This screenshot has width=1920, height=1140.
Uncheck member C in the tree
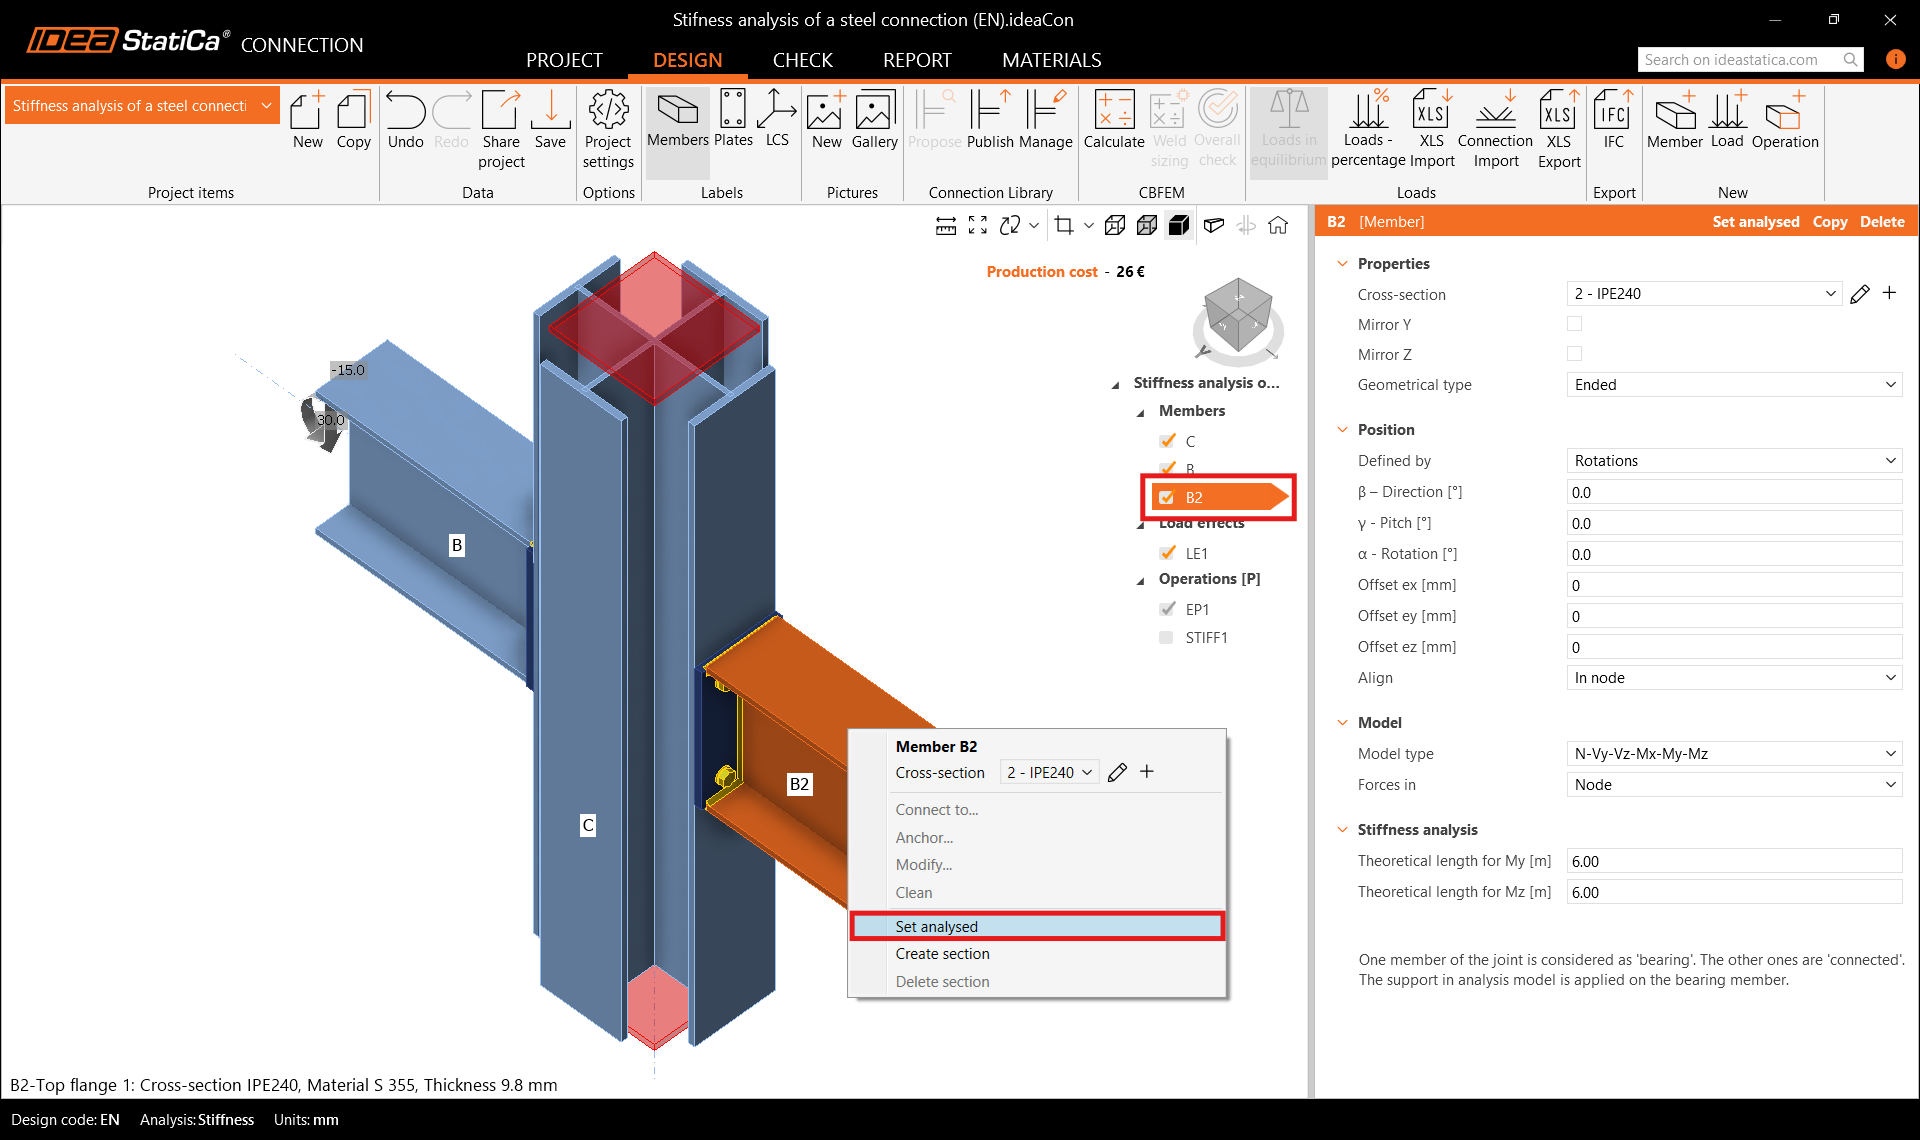pyautogui.click(x=1167, y=441)
